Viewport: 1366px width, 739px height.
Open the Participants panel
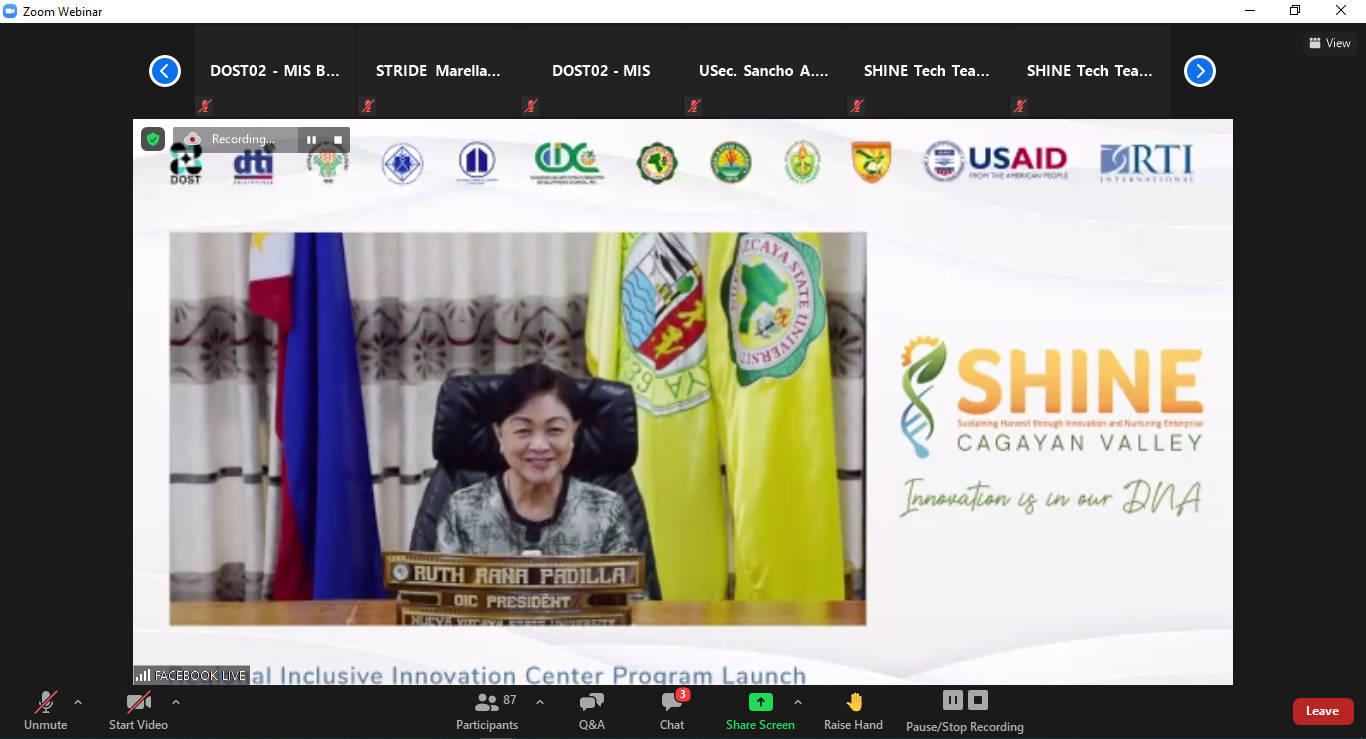pos(487,710)
